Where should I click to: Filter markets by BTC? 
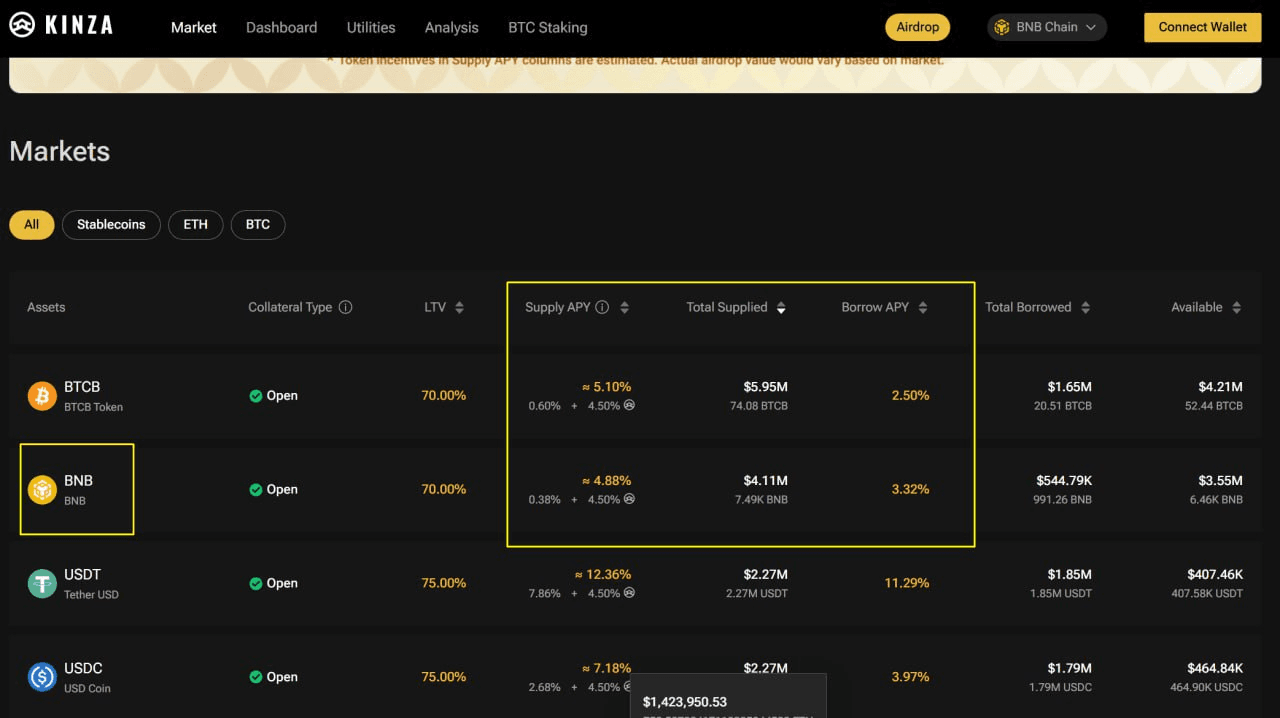(258, 224)
